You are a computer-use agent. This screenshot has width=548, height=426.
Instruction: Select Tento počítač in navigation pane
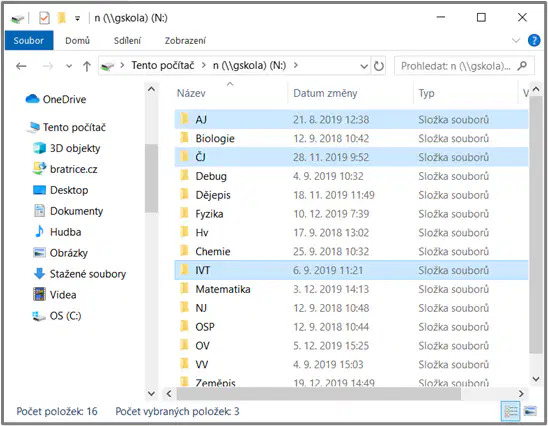click(66, 127)
